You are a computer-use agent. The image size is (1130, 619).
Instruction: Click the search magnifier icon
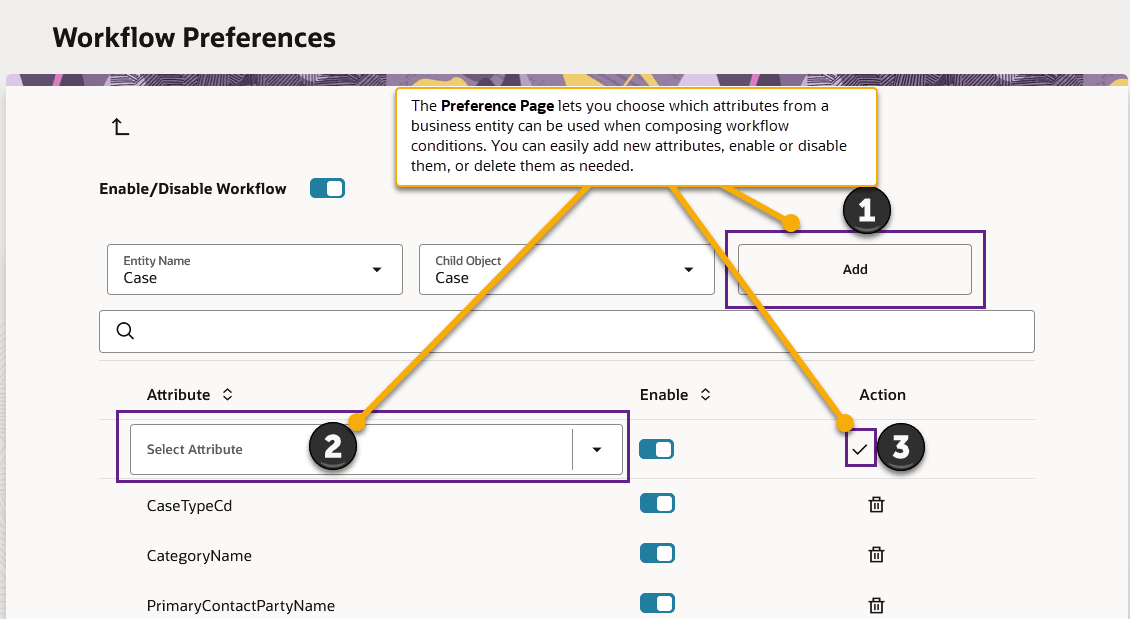point(125,330)
